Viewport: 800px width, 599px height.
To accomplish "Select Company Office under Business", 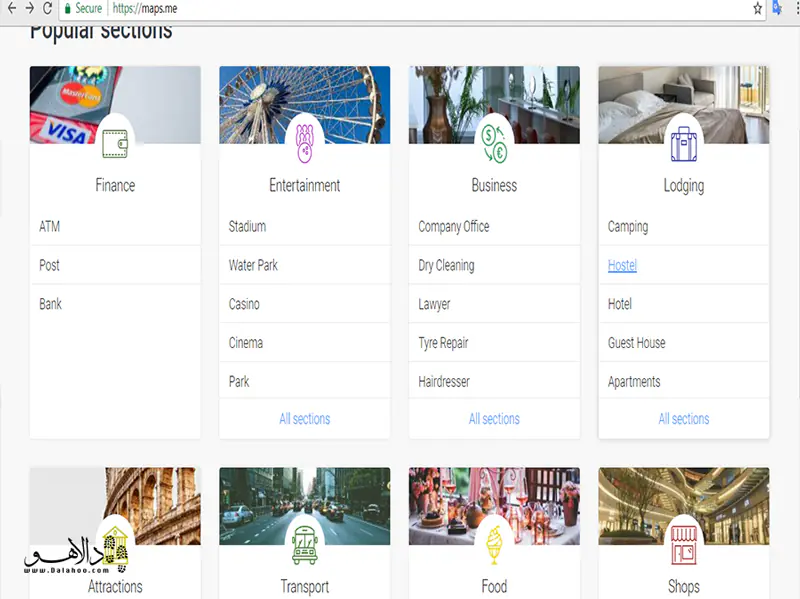I will [x=454, y=227].
